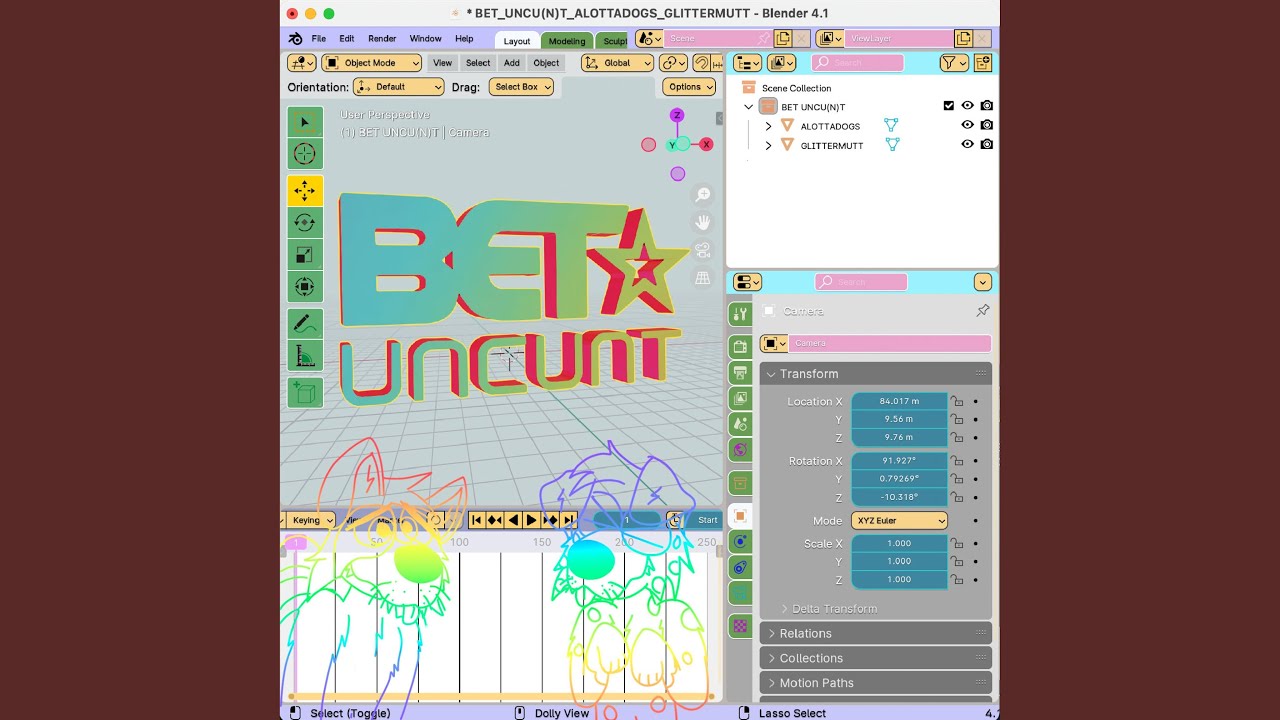
Task: Open Options dropdown in viewport
Action: [x=689, y=87]
